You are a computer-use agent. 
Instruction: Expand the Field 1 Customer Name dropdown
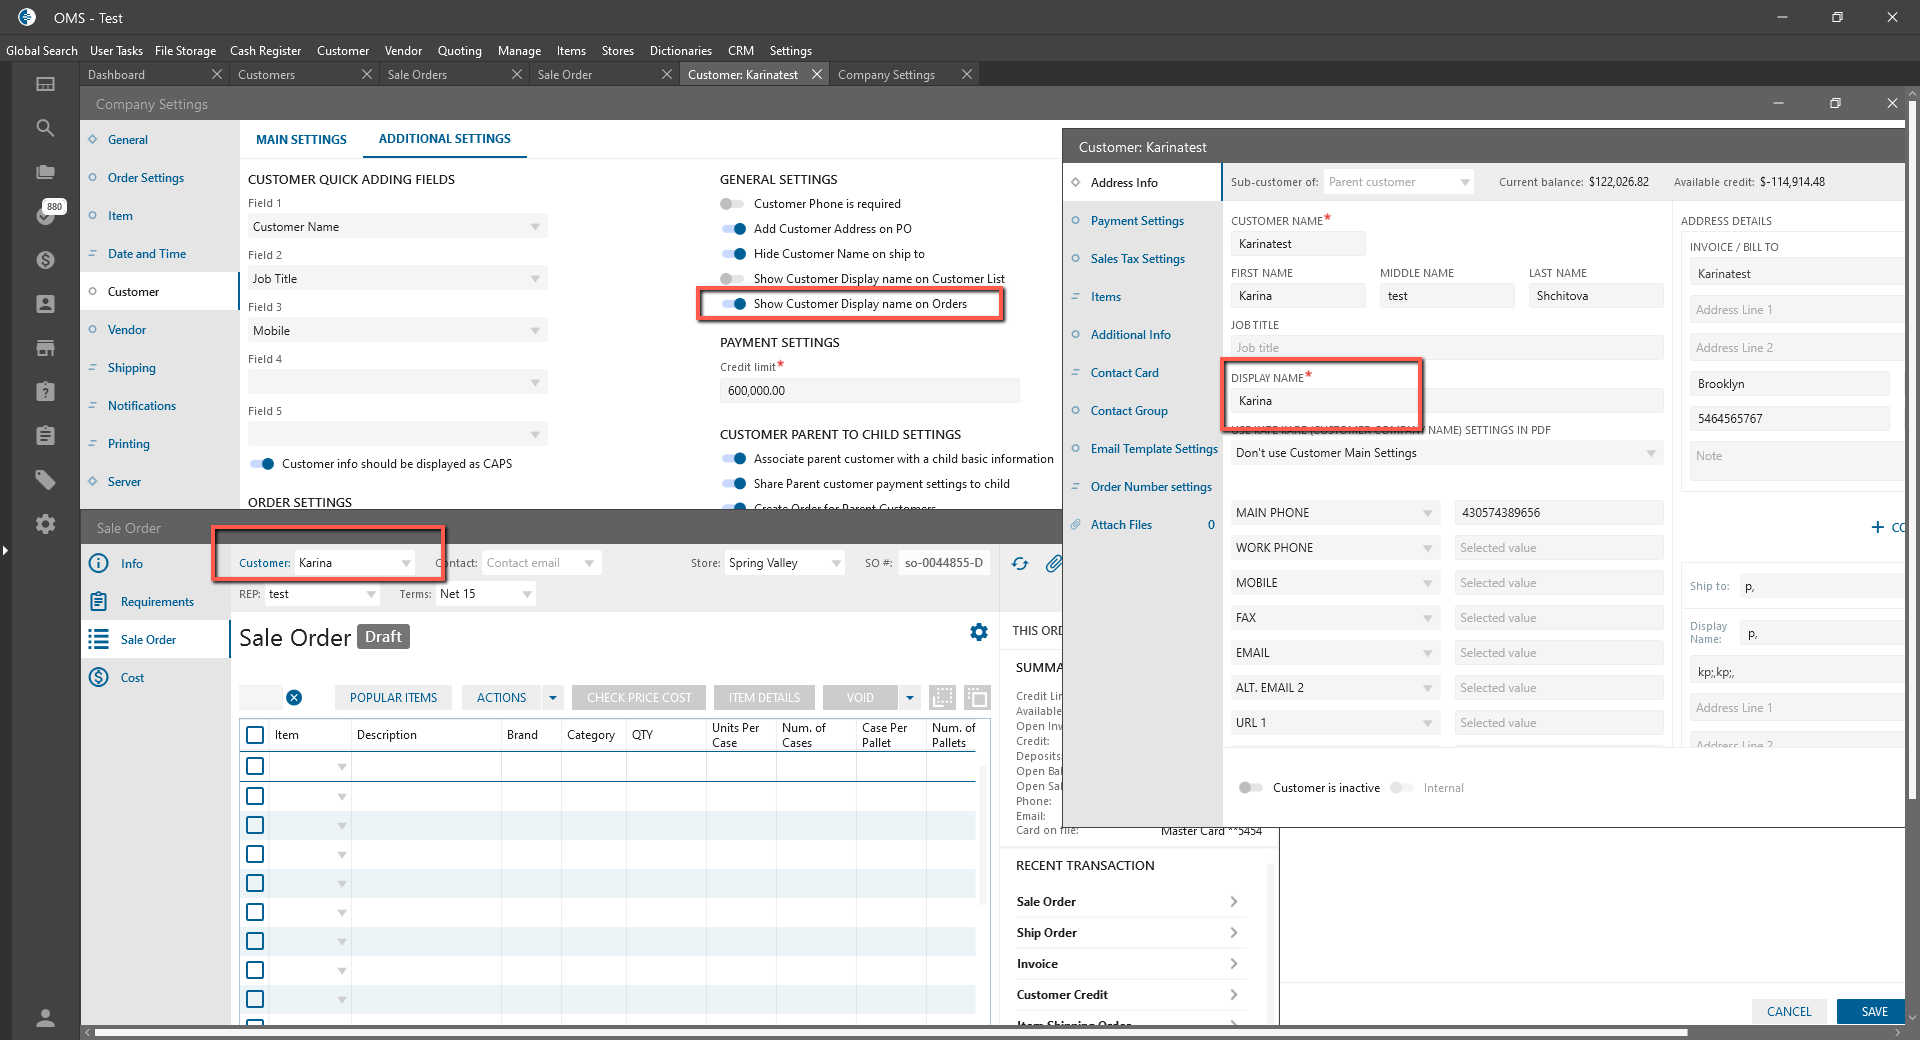click(535, 227)
